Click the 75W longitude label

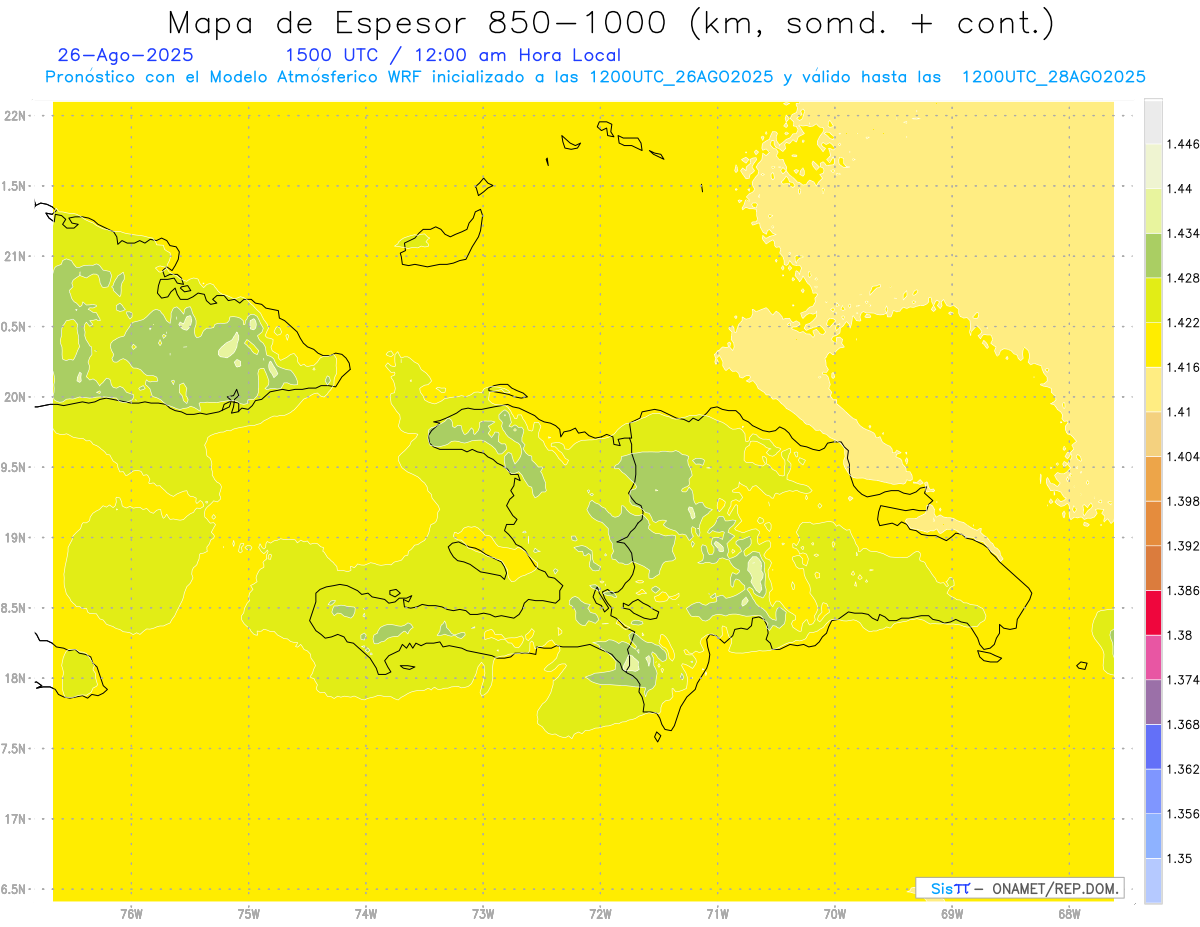click(248, 914)
